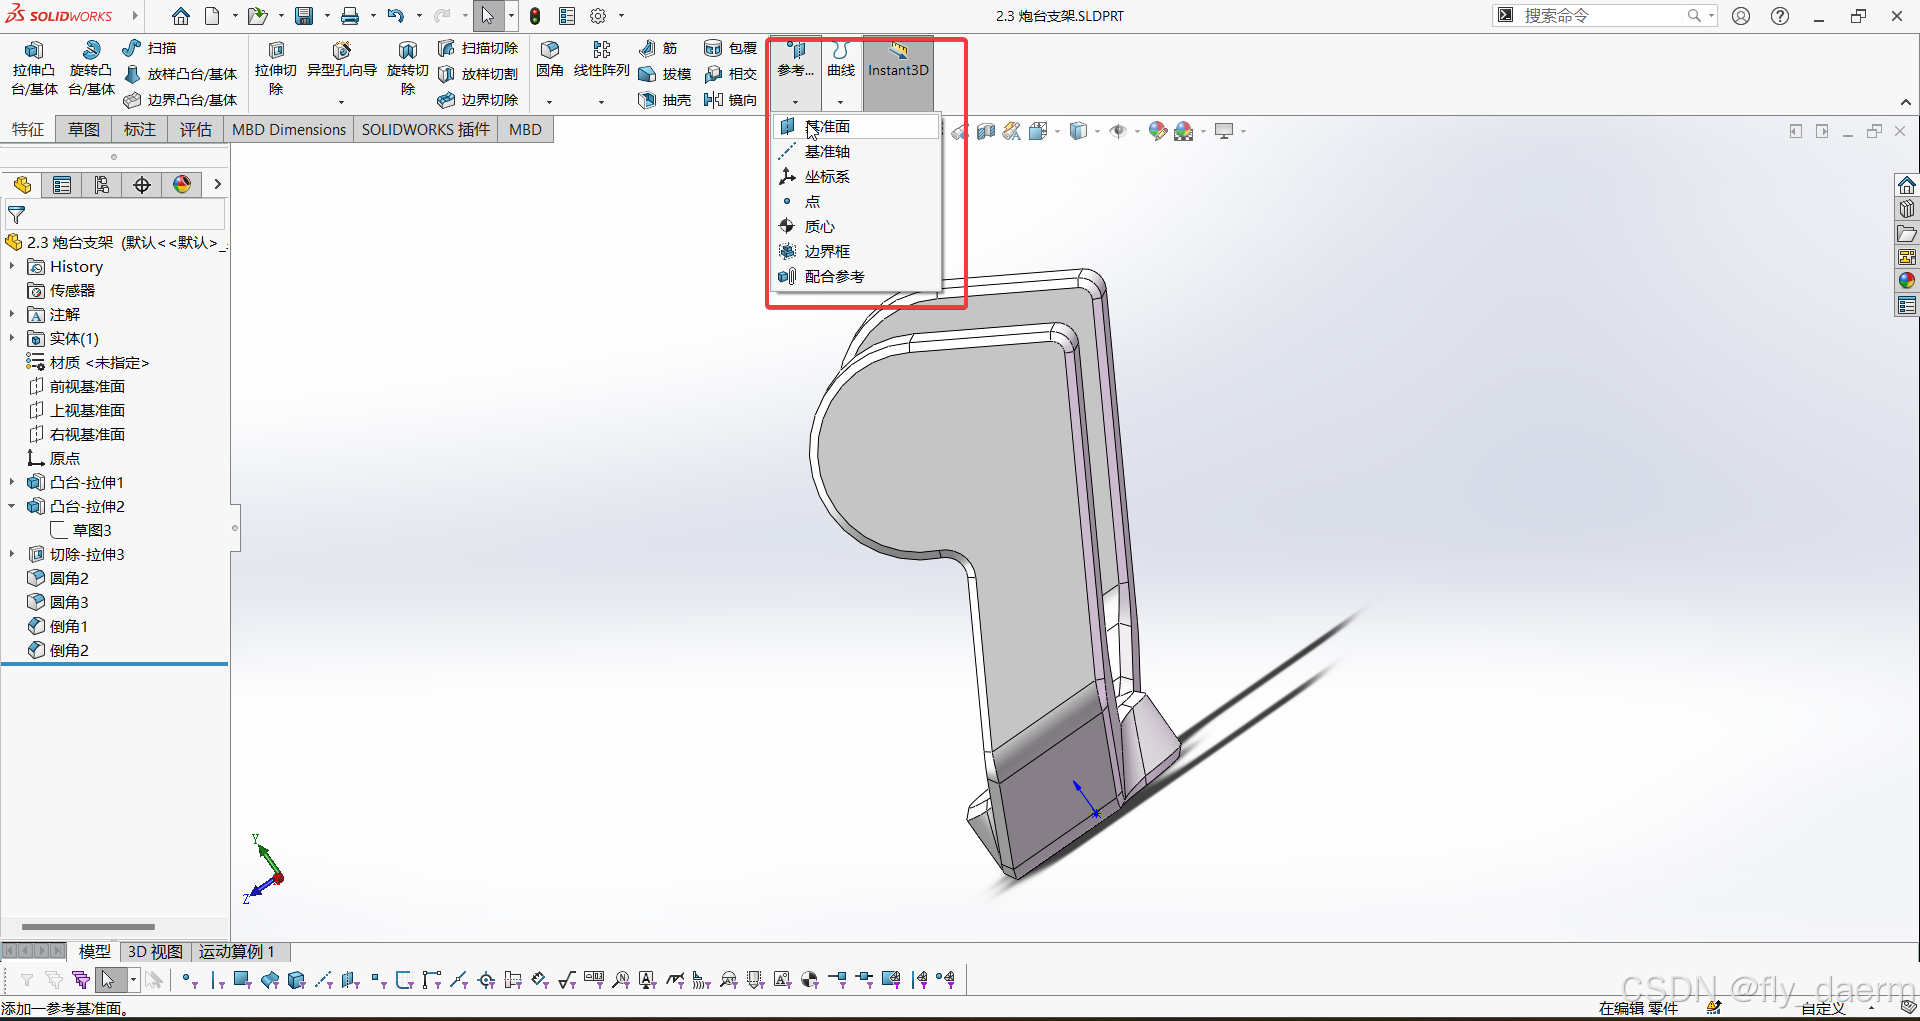1920x1021 pixels.
Task: Open the PropertyManager tab
Action: [62, 185]
